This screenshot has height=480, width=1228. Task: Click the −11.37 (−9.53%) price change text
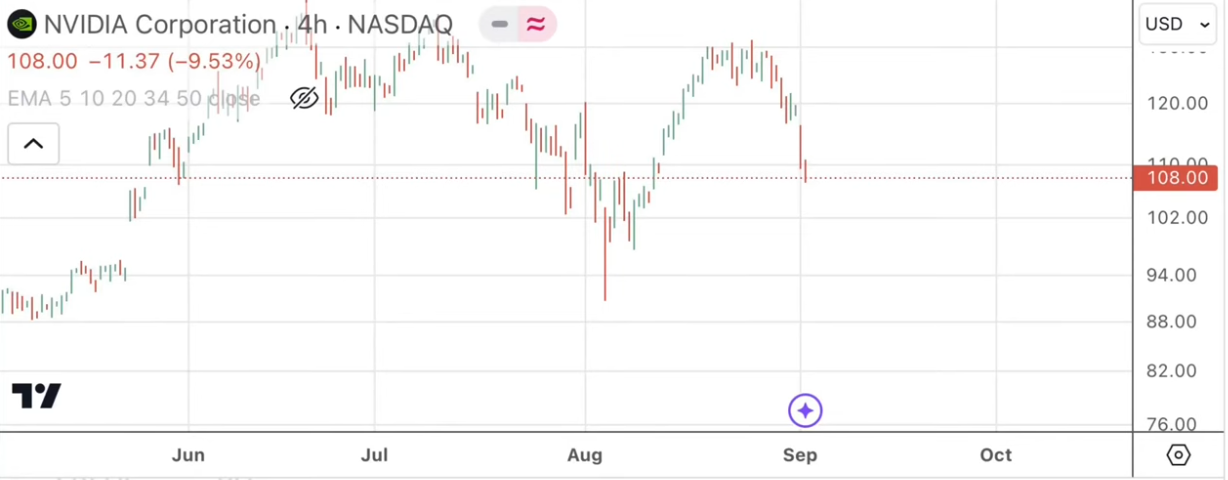[x=175, y=62]
